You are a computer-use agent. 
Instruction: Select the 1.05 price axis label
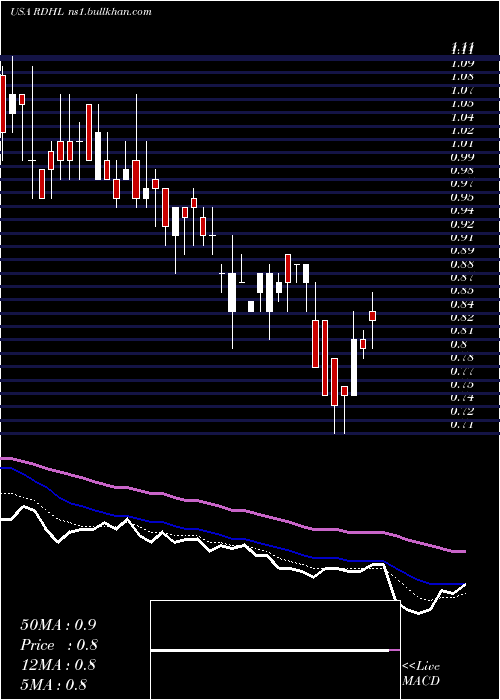point(462,104)
